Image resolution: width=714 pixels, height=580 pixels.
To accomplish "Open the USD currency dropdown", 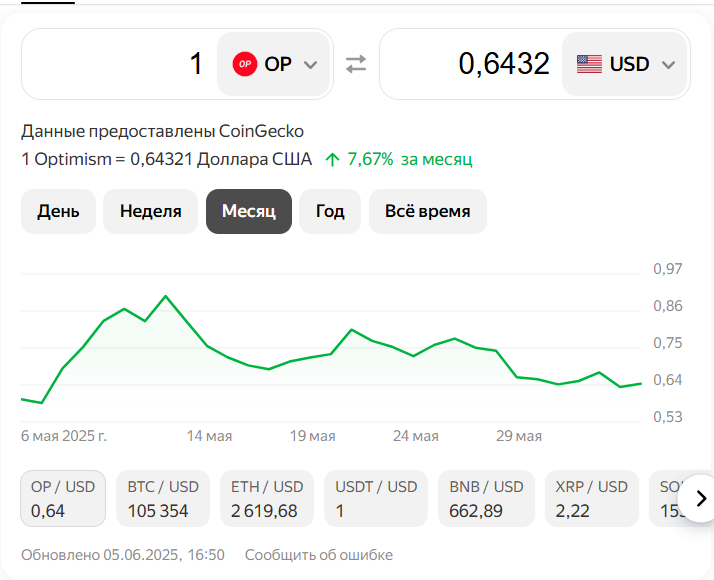I will click(624, 64).
